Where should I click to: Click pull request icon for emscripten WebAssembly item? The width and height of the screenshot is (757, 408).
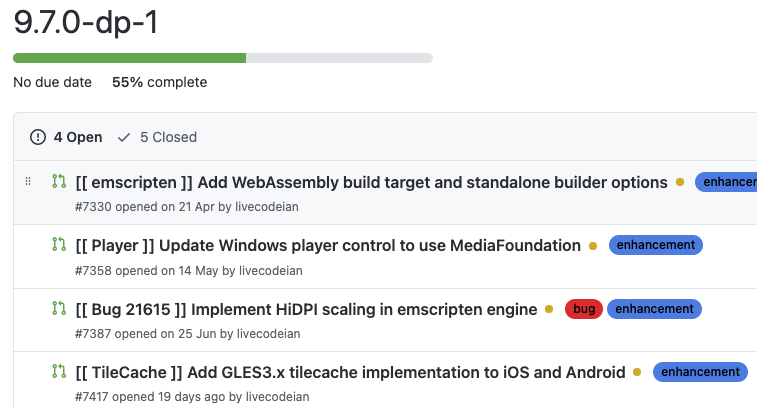tap(59, 181)
